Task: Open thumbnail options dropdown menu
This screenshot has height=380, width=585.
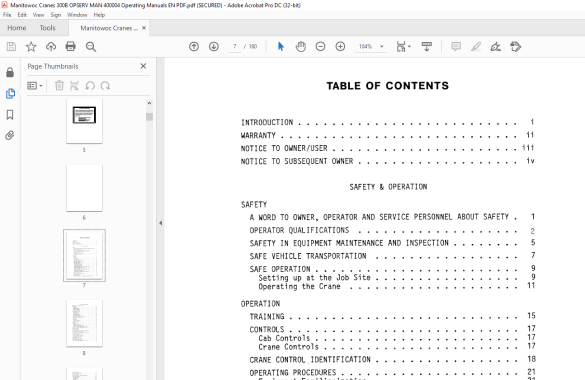Action: [35, 86]
